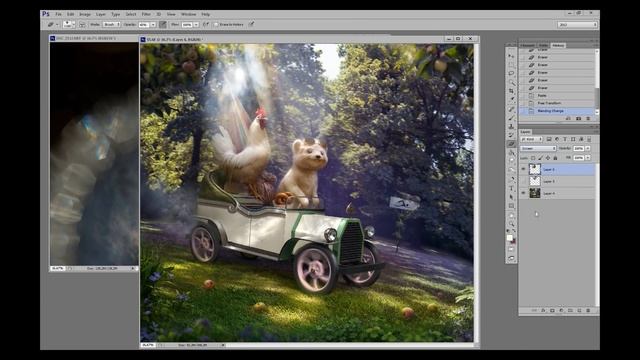
Task: Select the Path Selection tool
Action: coord(511,197)
